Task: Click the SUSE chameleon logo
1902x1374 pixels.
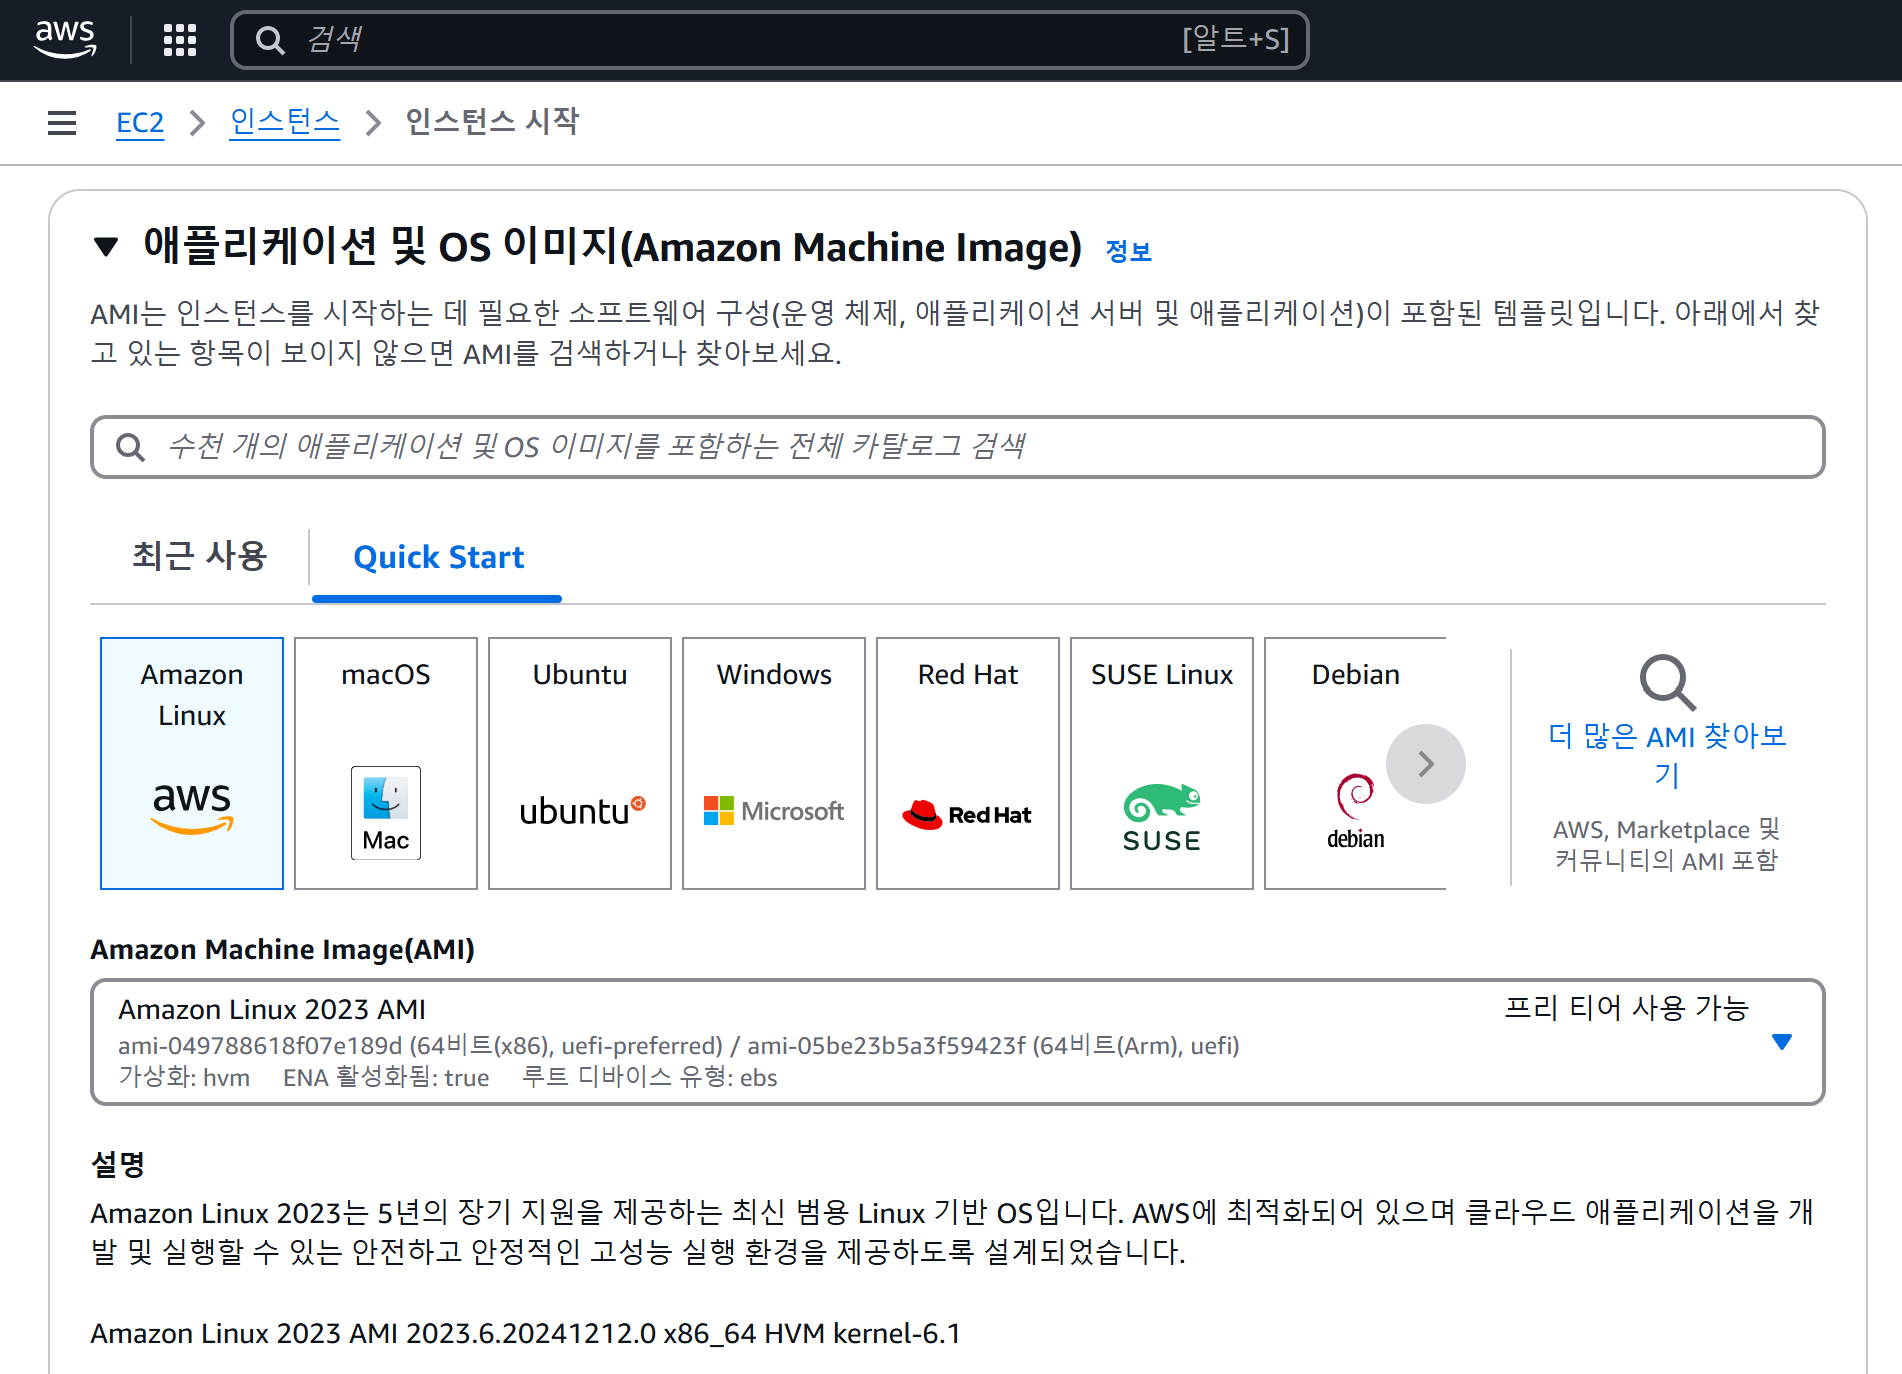Action: pos(1162,818)
